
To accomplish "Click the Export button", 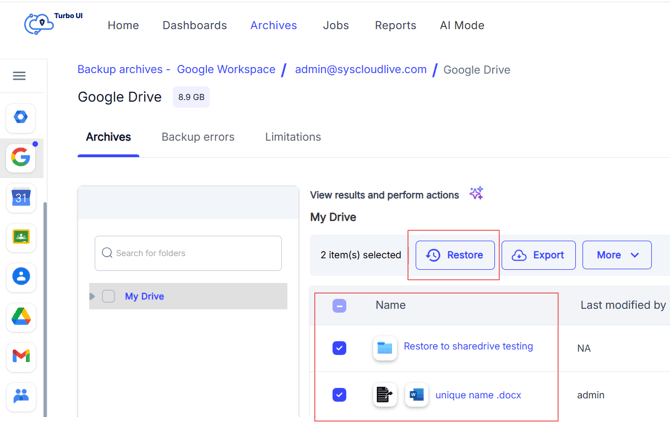I will [x=538, y=255].
